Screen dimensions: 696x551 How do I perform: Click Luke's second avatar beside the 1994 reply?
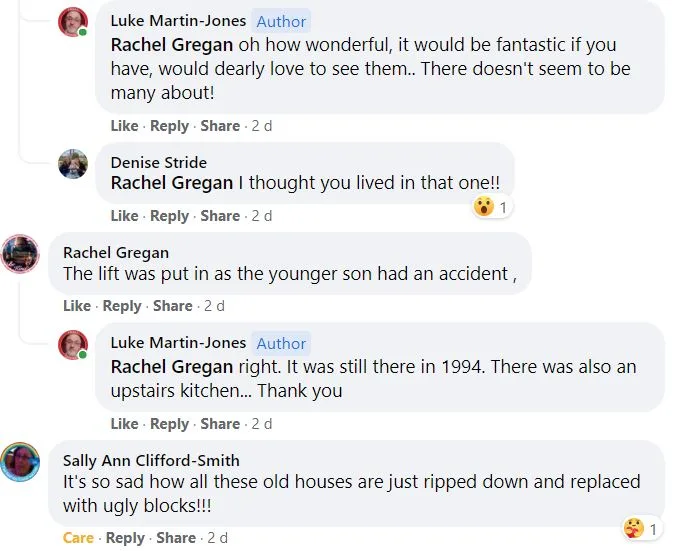point(73,345)
